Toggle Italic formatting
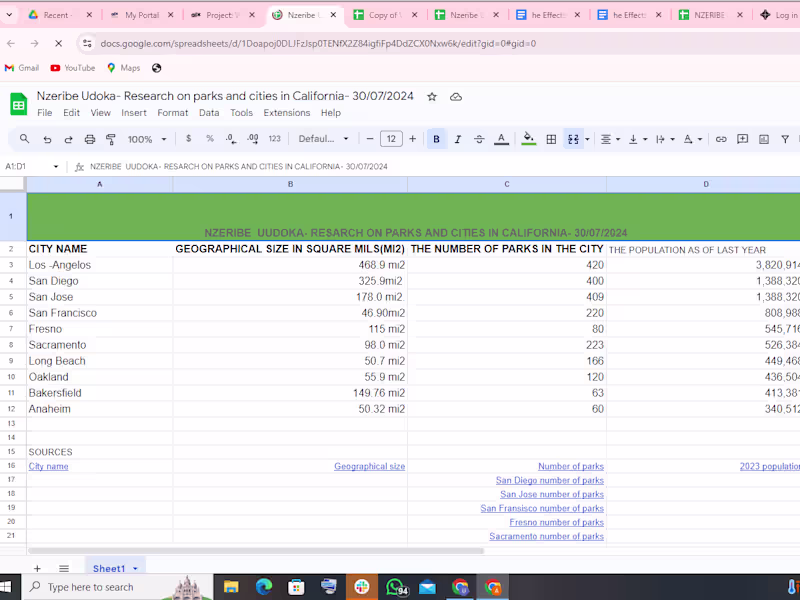This screenshot has width=800, height=600. (x=458, y=139)
